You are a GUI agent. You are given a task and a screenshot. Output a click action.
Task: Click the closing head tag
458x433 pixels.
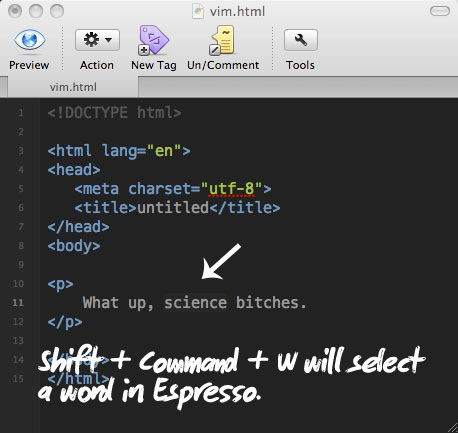78,227
